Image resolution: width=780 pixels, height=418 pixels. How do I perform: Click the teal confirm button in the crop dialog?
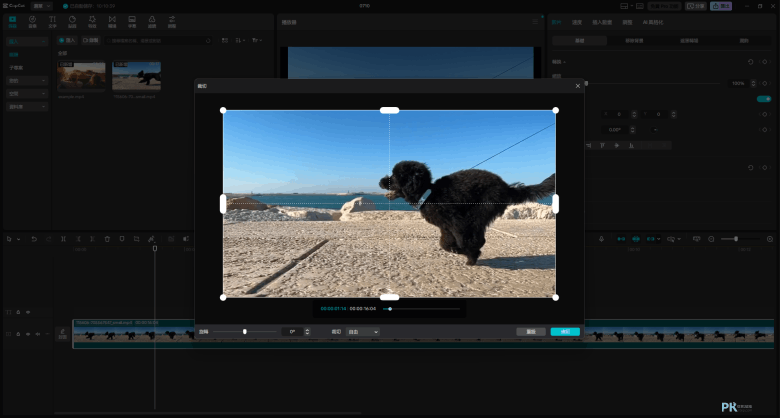tap(565, 331)
